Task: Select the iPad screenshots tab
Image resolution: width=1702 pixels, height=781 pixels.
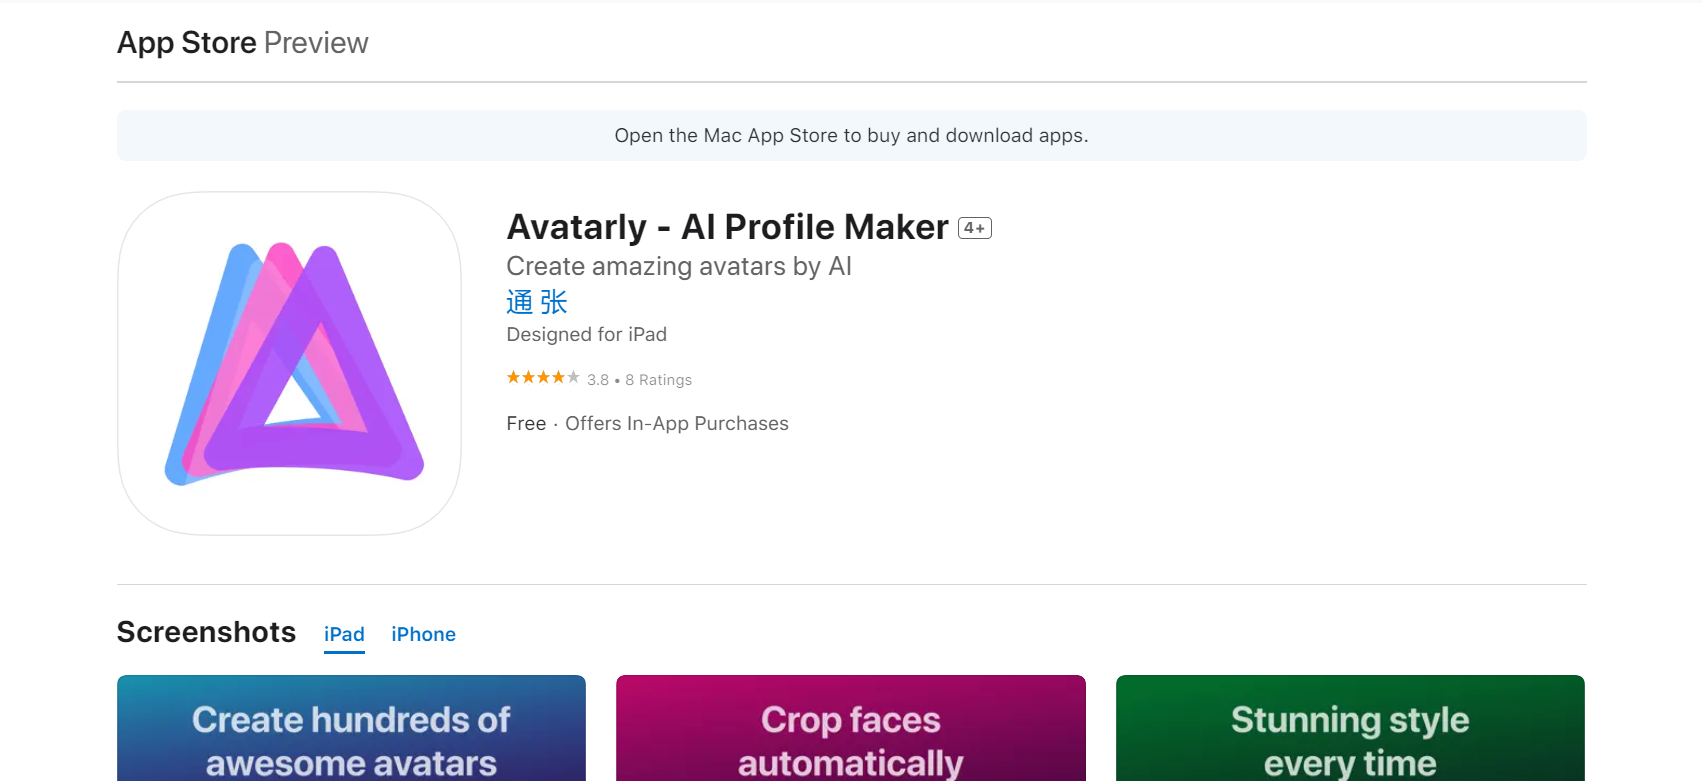Action: [x=344, y=634]
